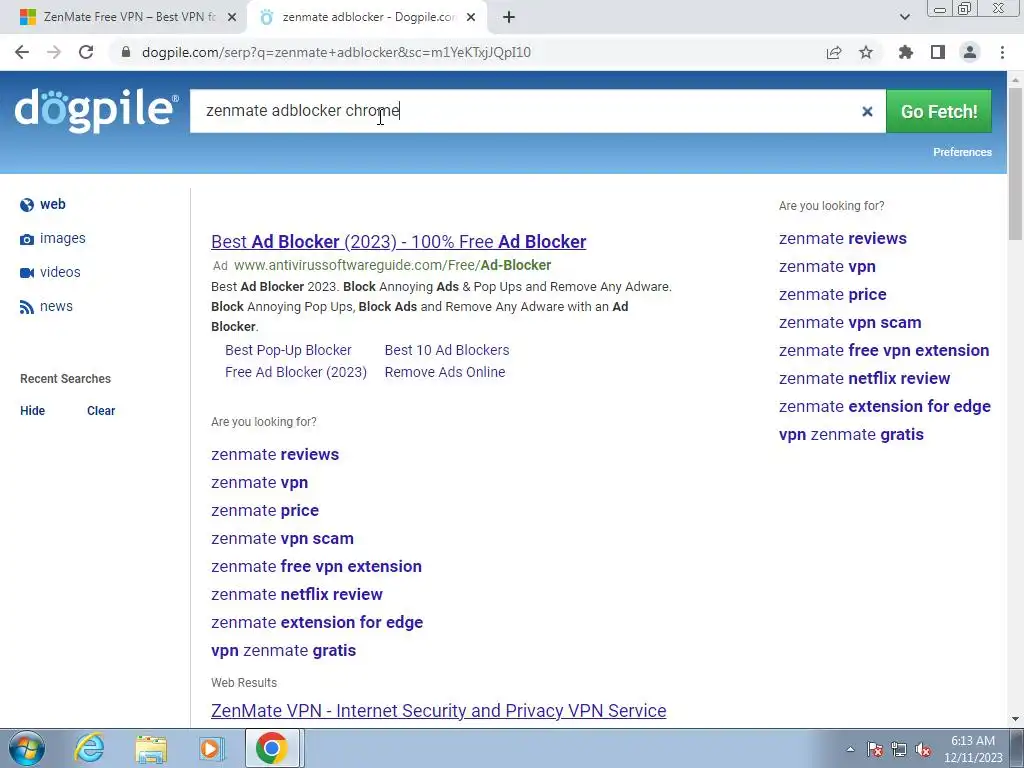Click the forward navigation arrow
The image size is (1024, 768).
coord(54,52)
